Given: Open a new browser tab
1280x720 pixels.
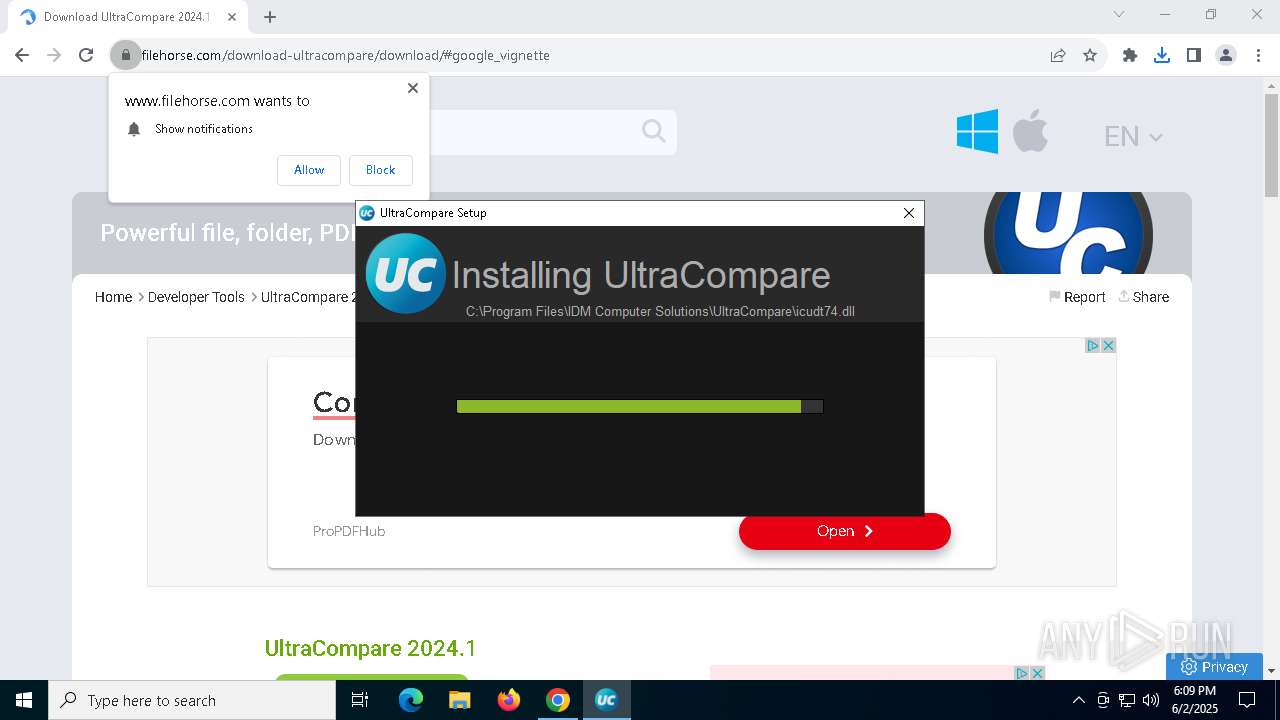Looking at the screenshot, I should point(270,17).
